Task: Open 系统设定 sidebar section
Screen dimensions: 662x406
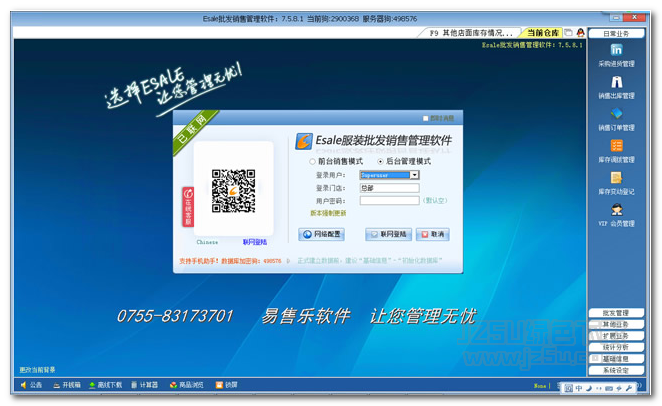Action: point(616,370)
